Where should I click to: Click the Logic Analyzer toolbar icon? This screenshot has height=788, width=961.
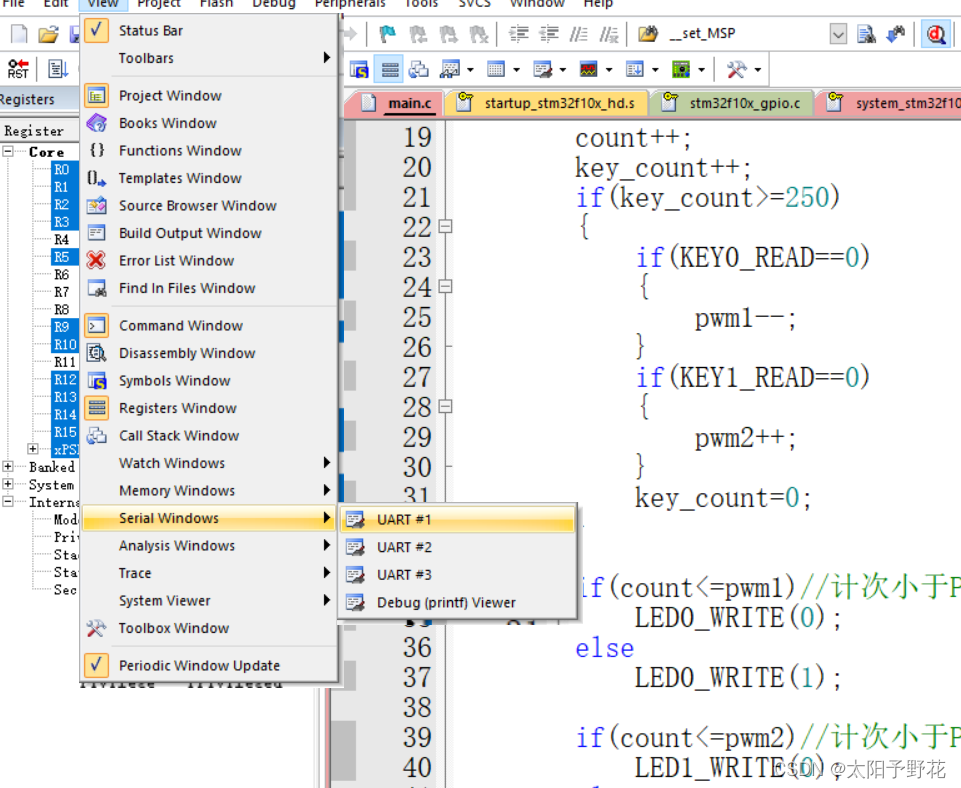pos(588,69)
